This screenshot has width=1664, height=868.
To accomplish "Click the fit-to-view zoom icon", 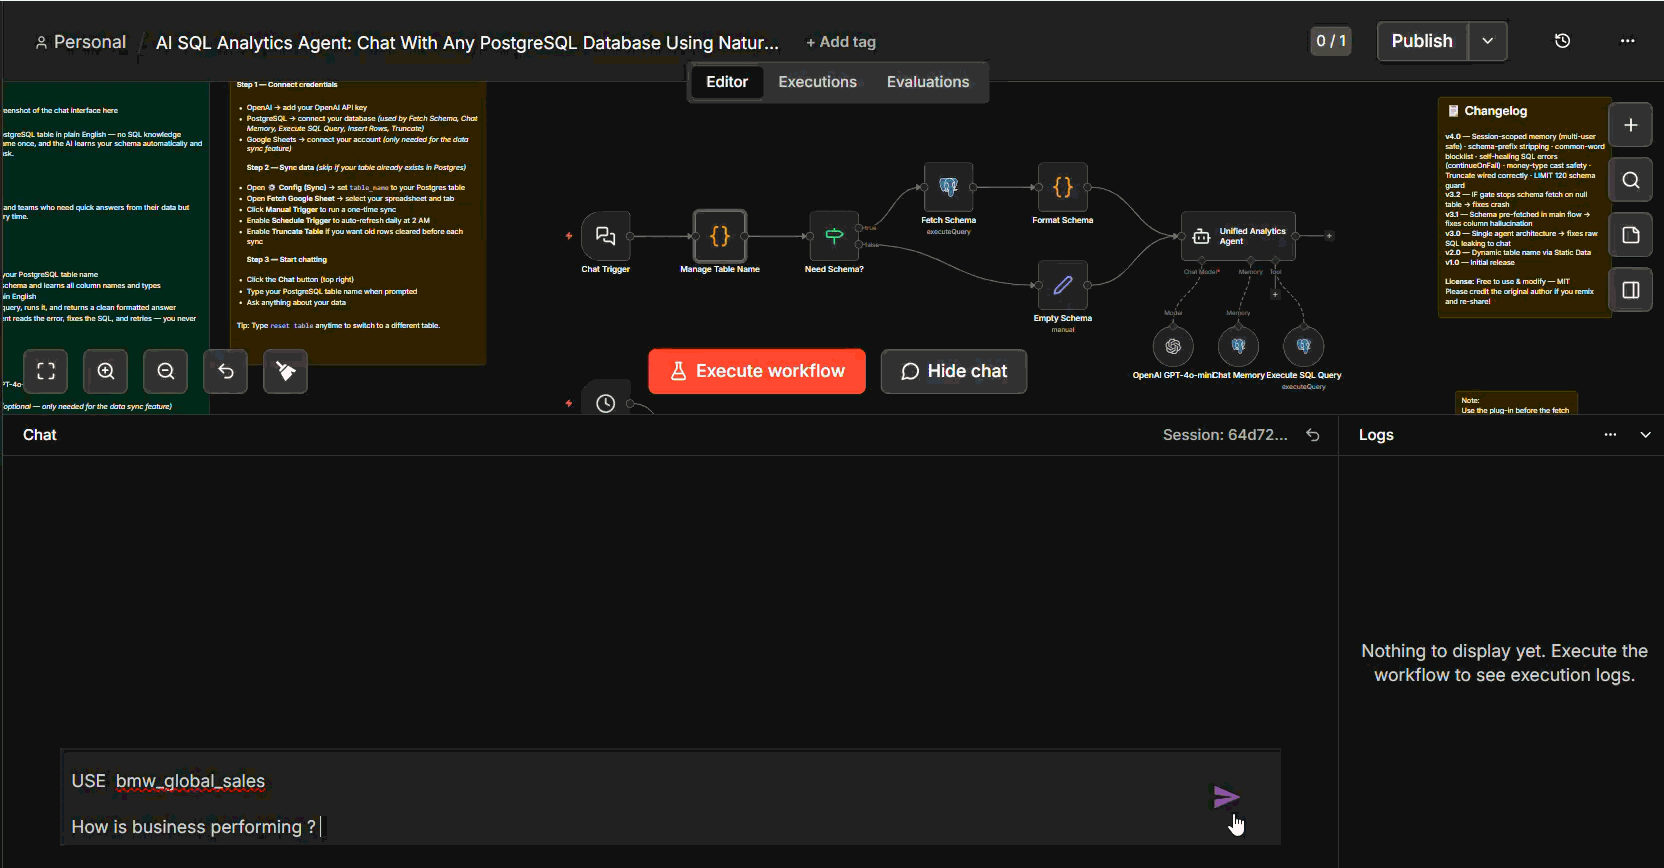I will tap(46, 372).
